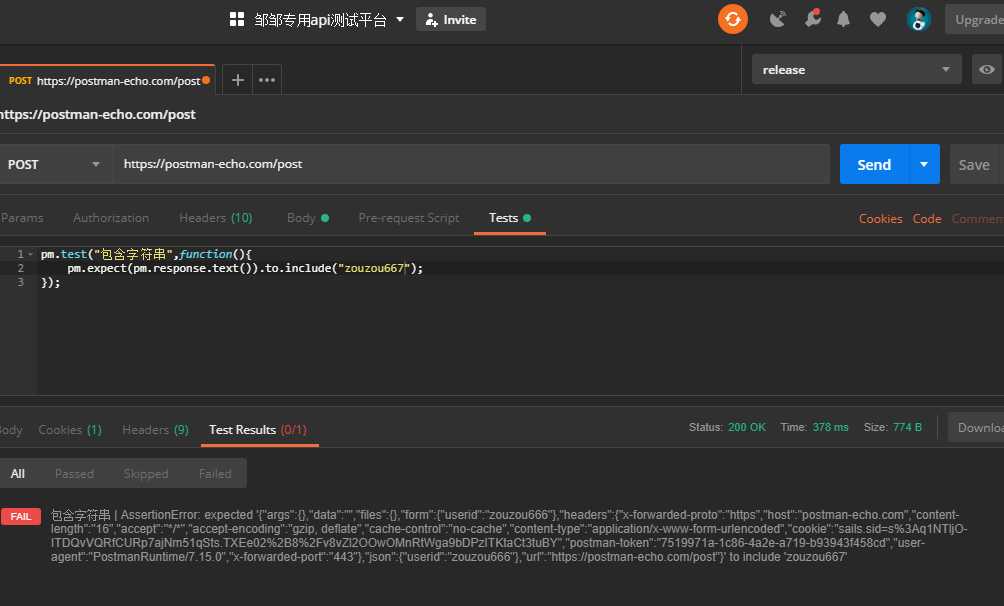Viewport: 1004px width, 606px height.
Task: Click the Save button
Action: (x=974, y=165)
